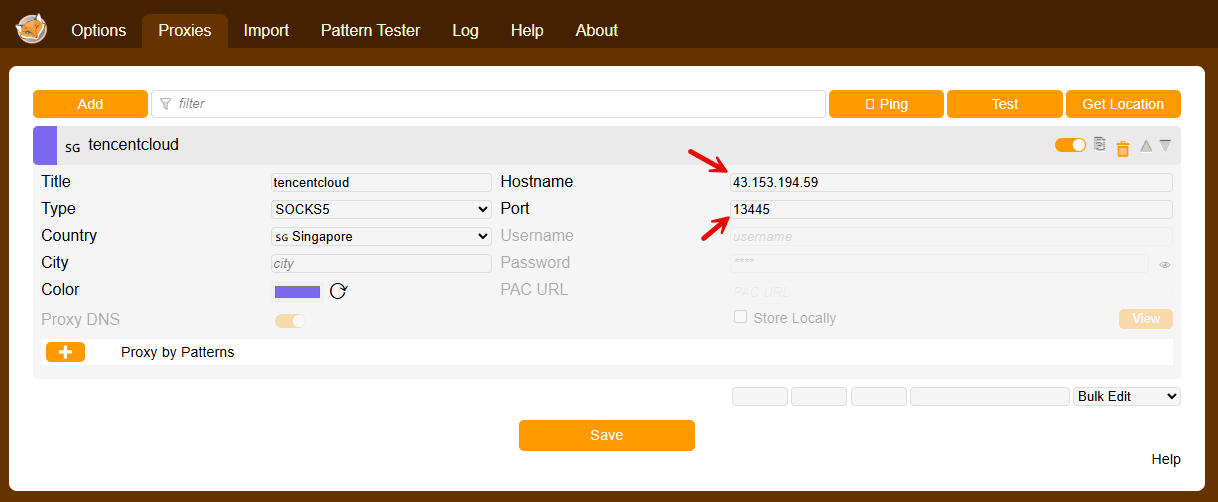
Task: Click the Add proxy button
Action: (90, 104)
